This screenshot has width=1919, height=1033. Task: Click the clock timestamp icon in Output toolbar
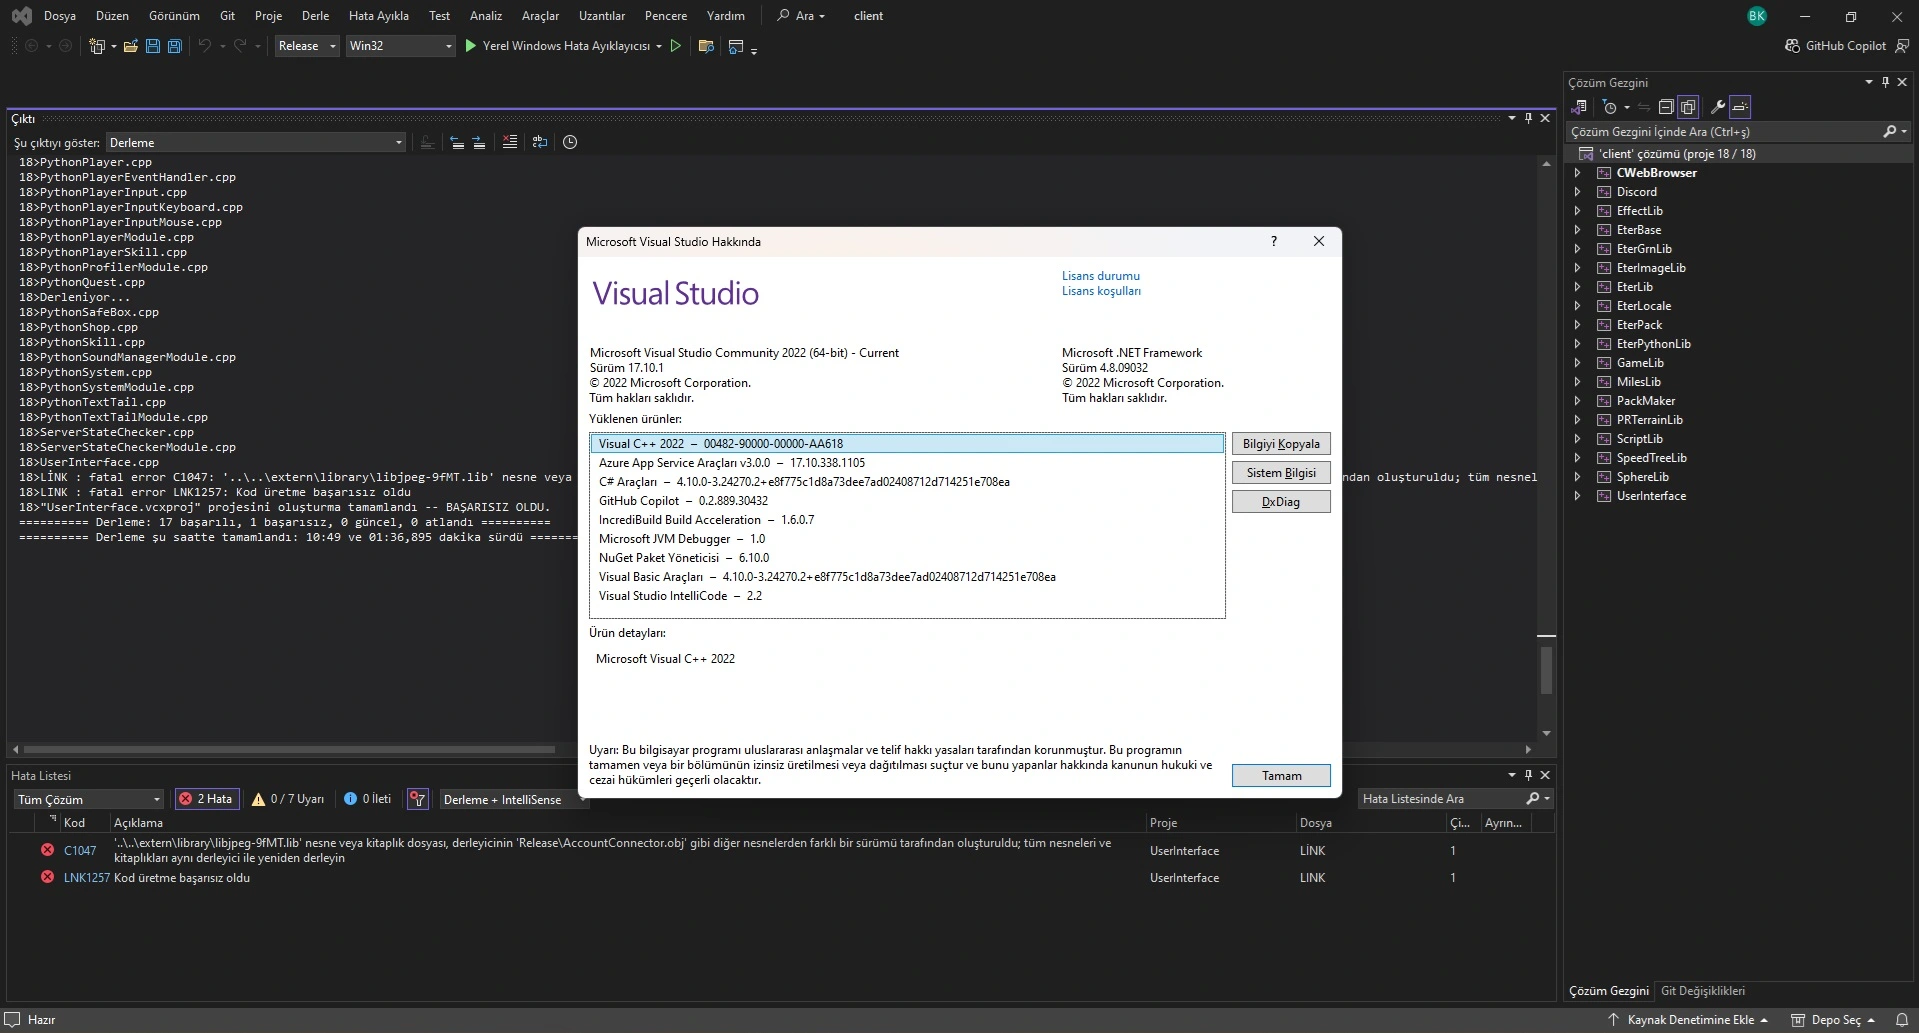(x=570, y=142)
